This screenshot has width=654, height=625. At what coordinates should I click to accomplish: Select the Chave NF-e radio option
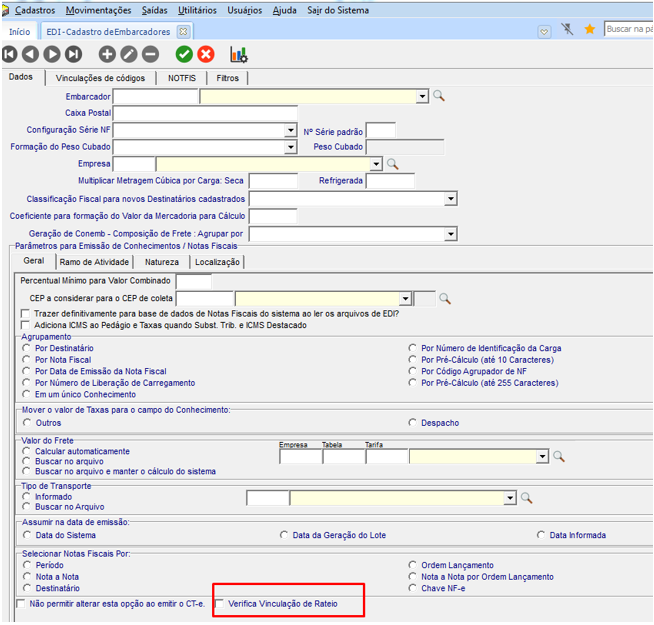[x=413, y=588]
